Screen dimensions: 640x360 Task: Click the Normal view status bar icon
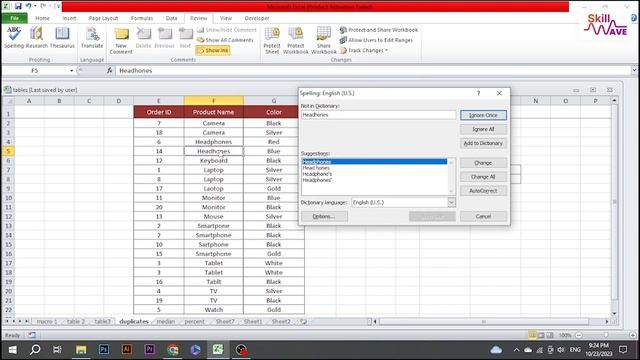click(x=532, y=335)
